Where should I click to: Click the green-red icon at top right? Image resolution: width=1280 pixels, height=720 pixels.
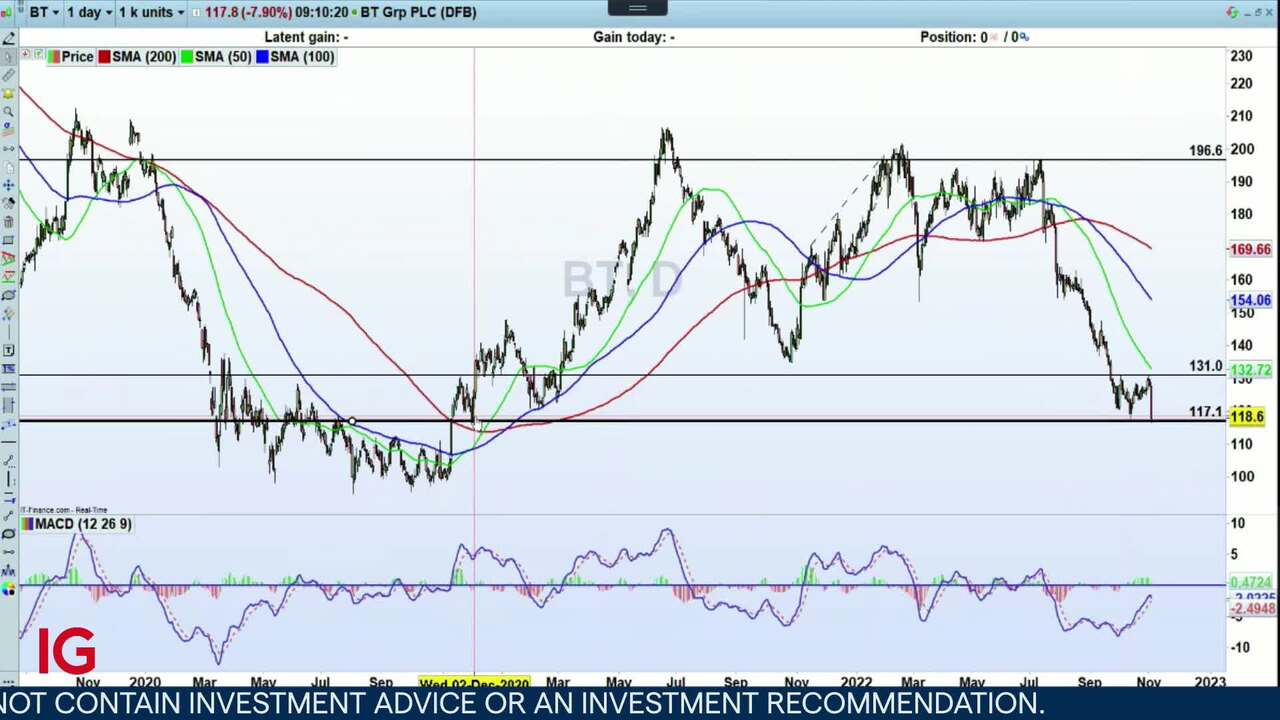click(x=1232, y=12)
